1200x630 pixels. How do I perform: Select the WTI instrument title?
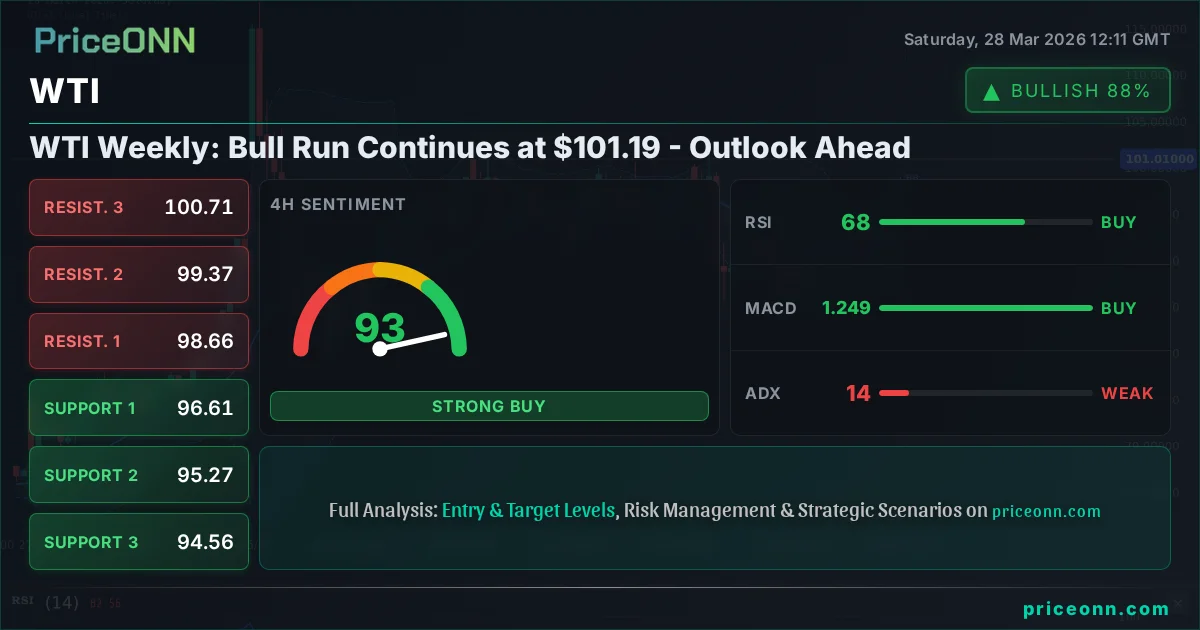point(64,91)
